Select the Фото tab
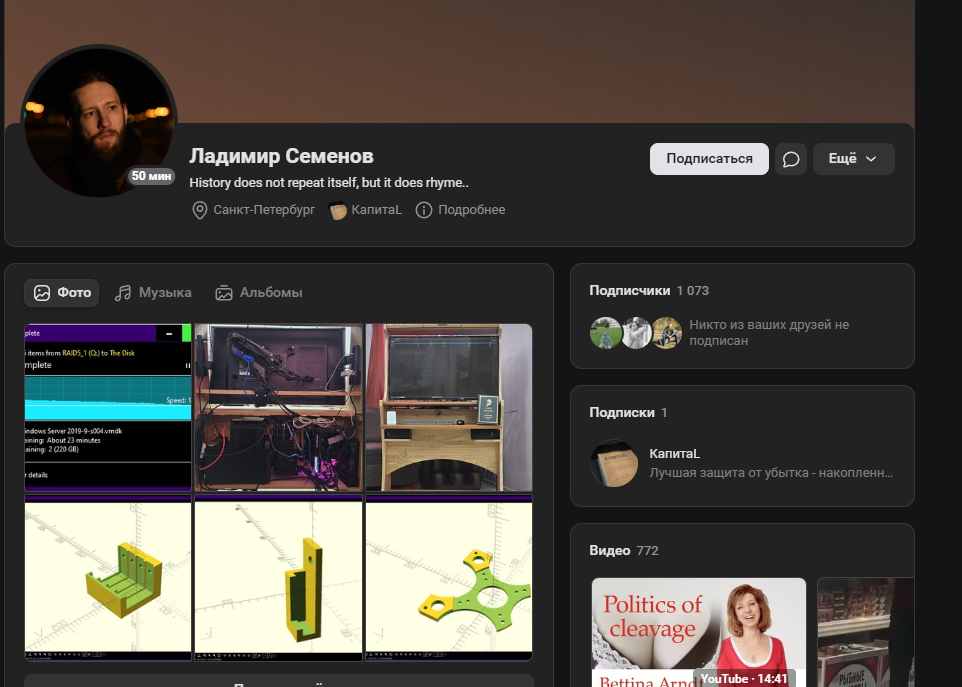Viewport: 962px width, 687px height. click(x=62, y=293)
